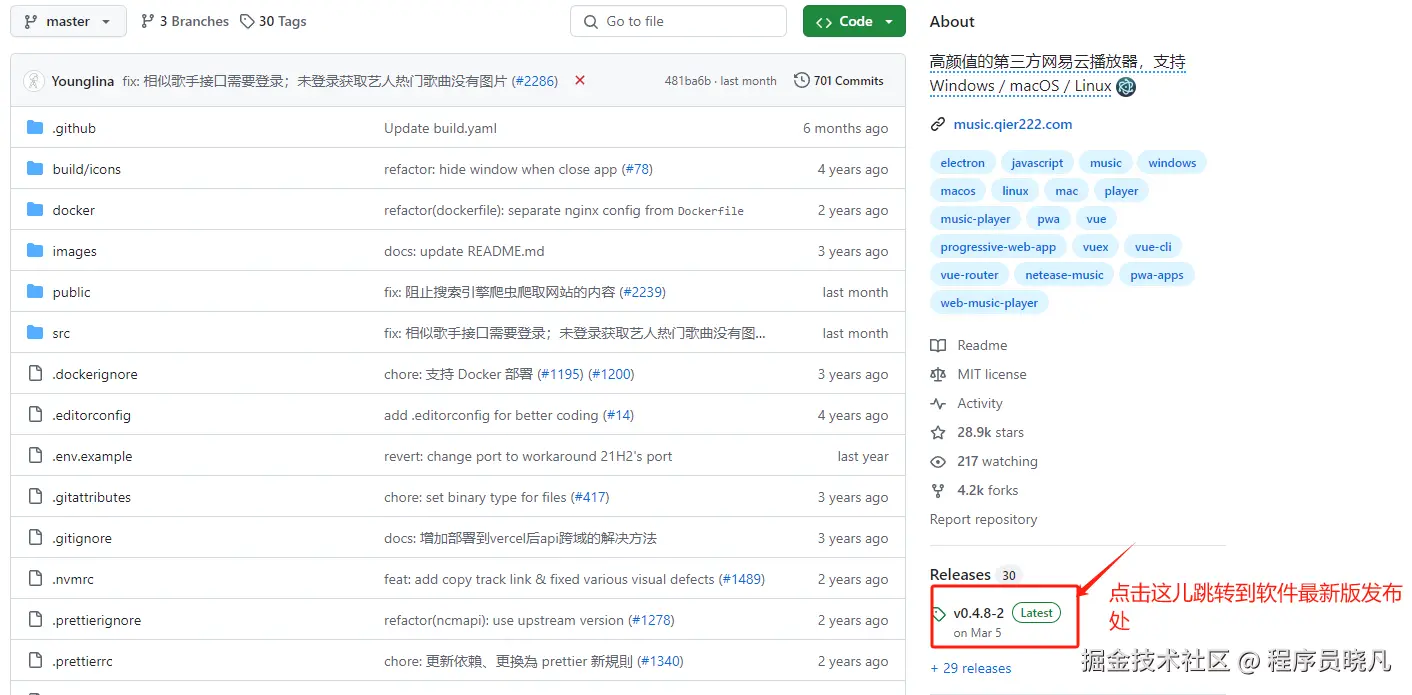Click the .env.example file icon
The width and height of the screenshot is (1412, 695).
pos(36,456)
